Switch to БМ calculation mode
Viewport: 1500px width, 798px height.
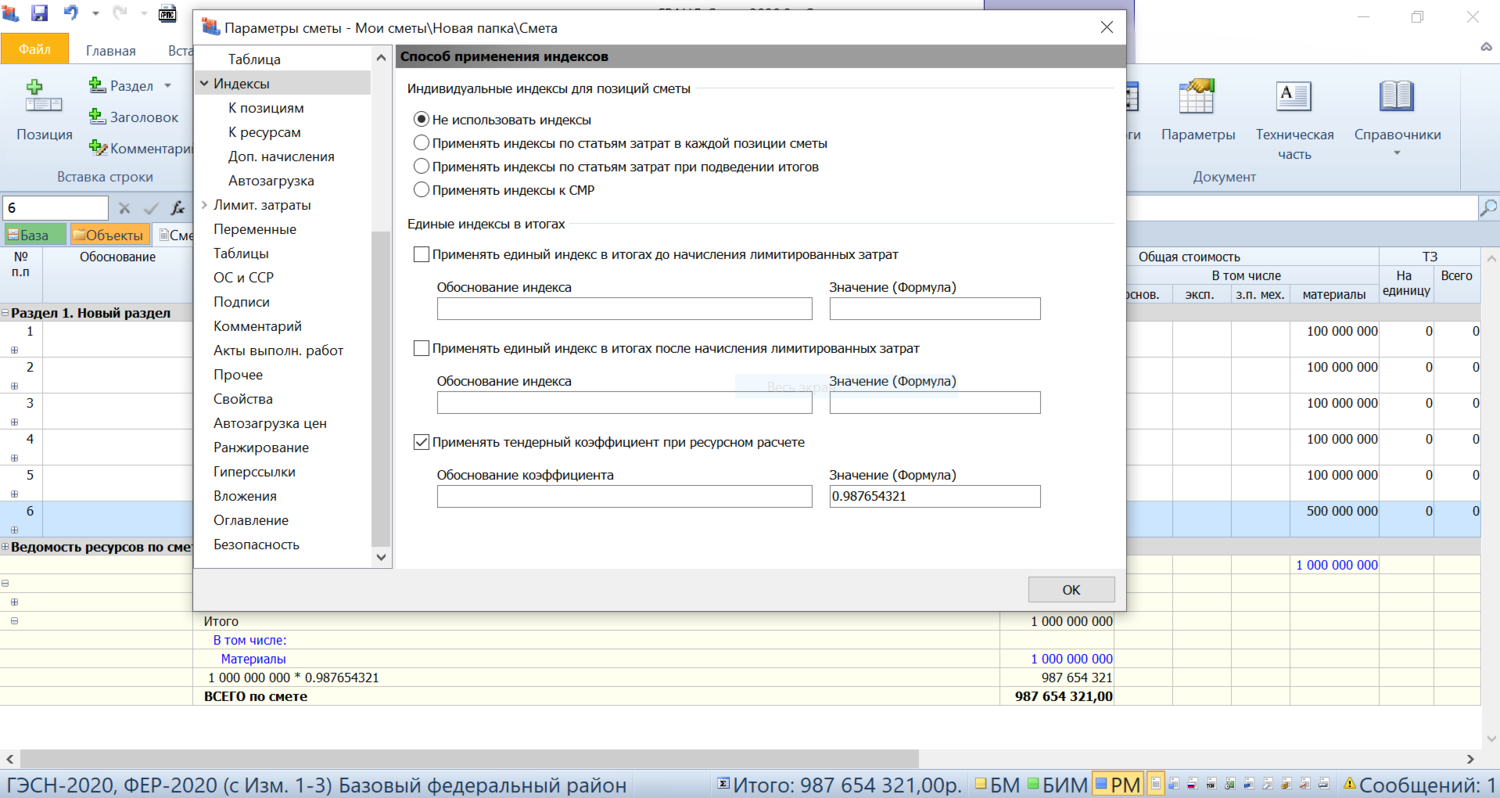point(997,785)
